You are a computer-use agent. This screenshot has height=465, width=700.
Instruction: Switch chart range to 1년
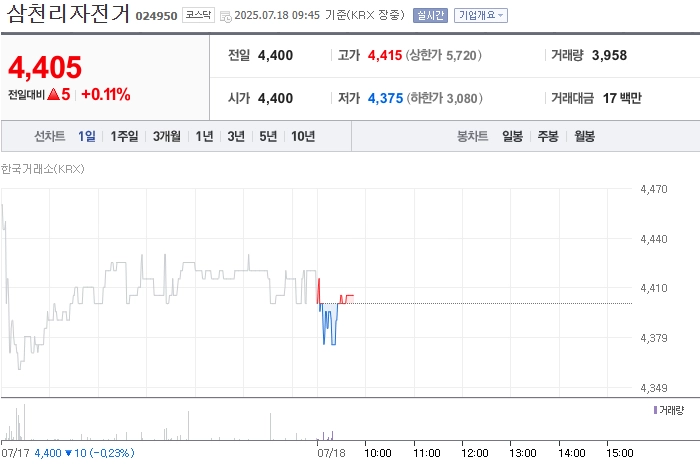[x=204, y=136]
